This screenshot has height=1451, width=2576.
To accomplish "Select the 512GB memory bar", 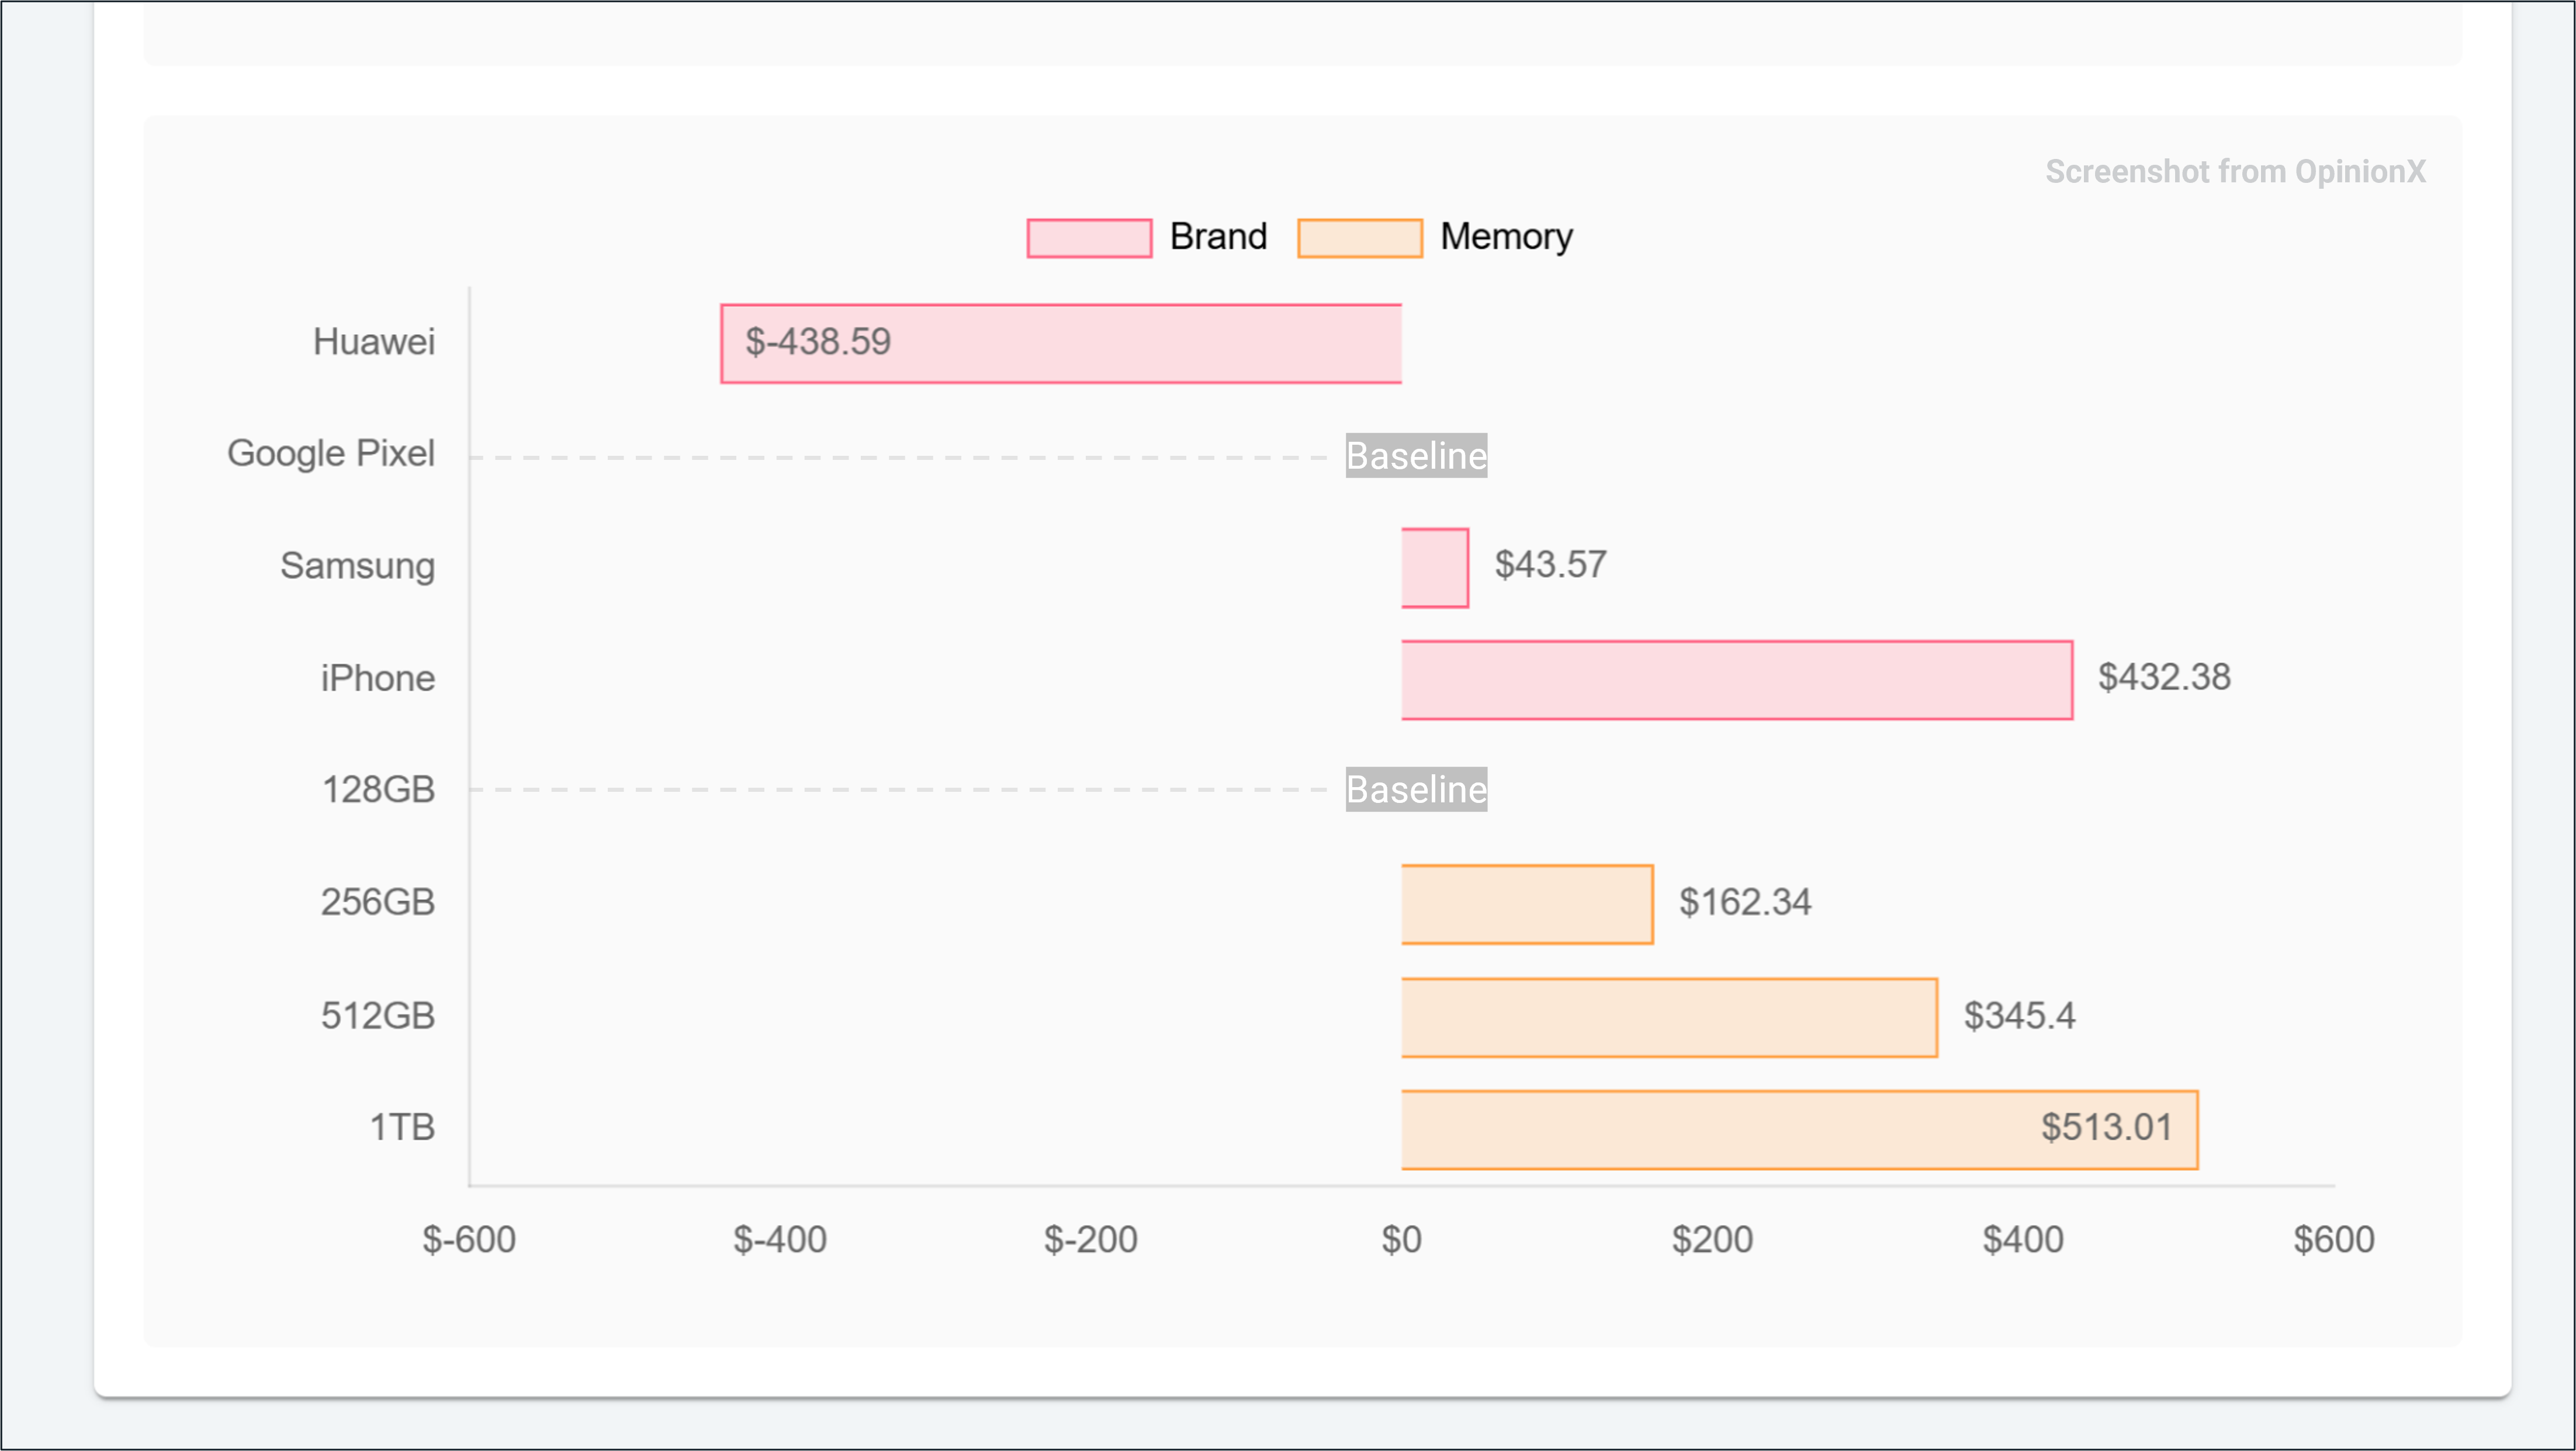I will click(1669, 1017).
